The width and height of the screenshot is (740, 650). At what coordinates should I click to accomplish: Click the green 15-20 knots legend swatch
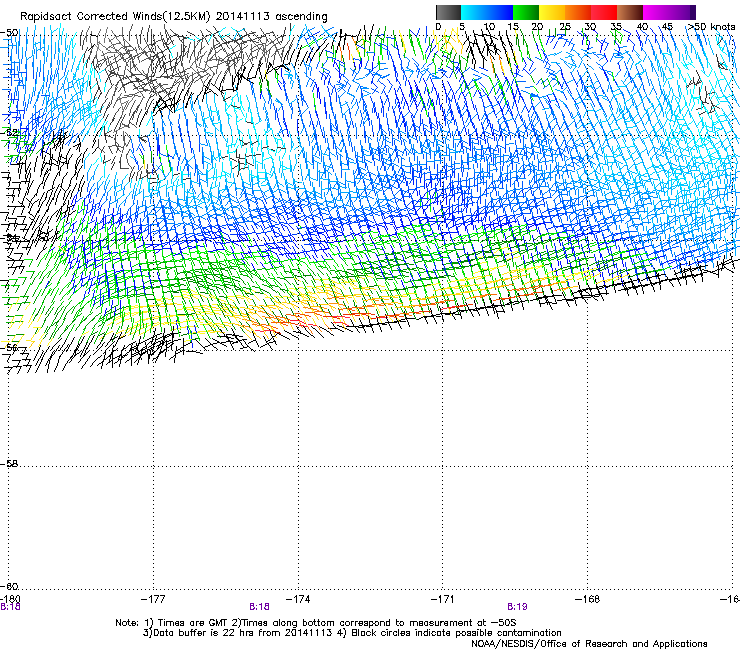526,12
